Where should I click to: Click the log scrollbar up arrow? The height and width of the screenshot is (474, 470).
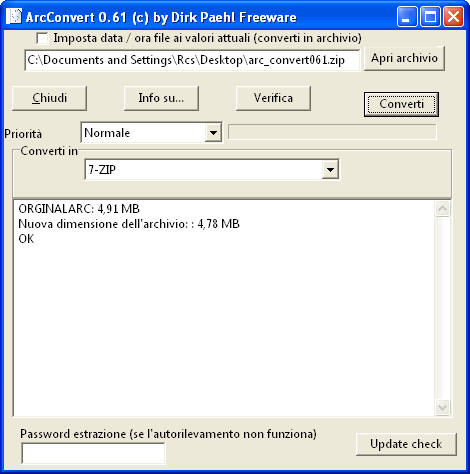(x=443, y=209)
